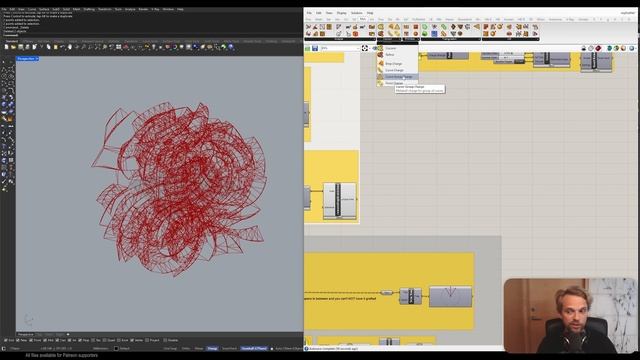Click the Paste clipboard icon in Rhino toolbar
This screenshot has width=640, height=360.
[x=56, y=47]
